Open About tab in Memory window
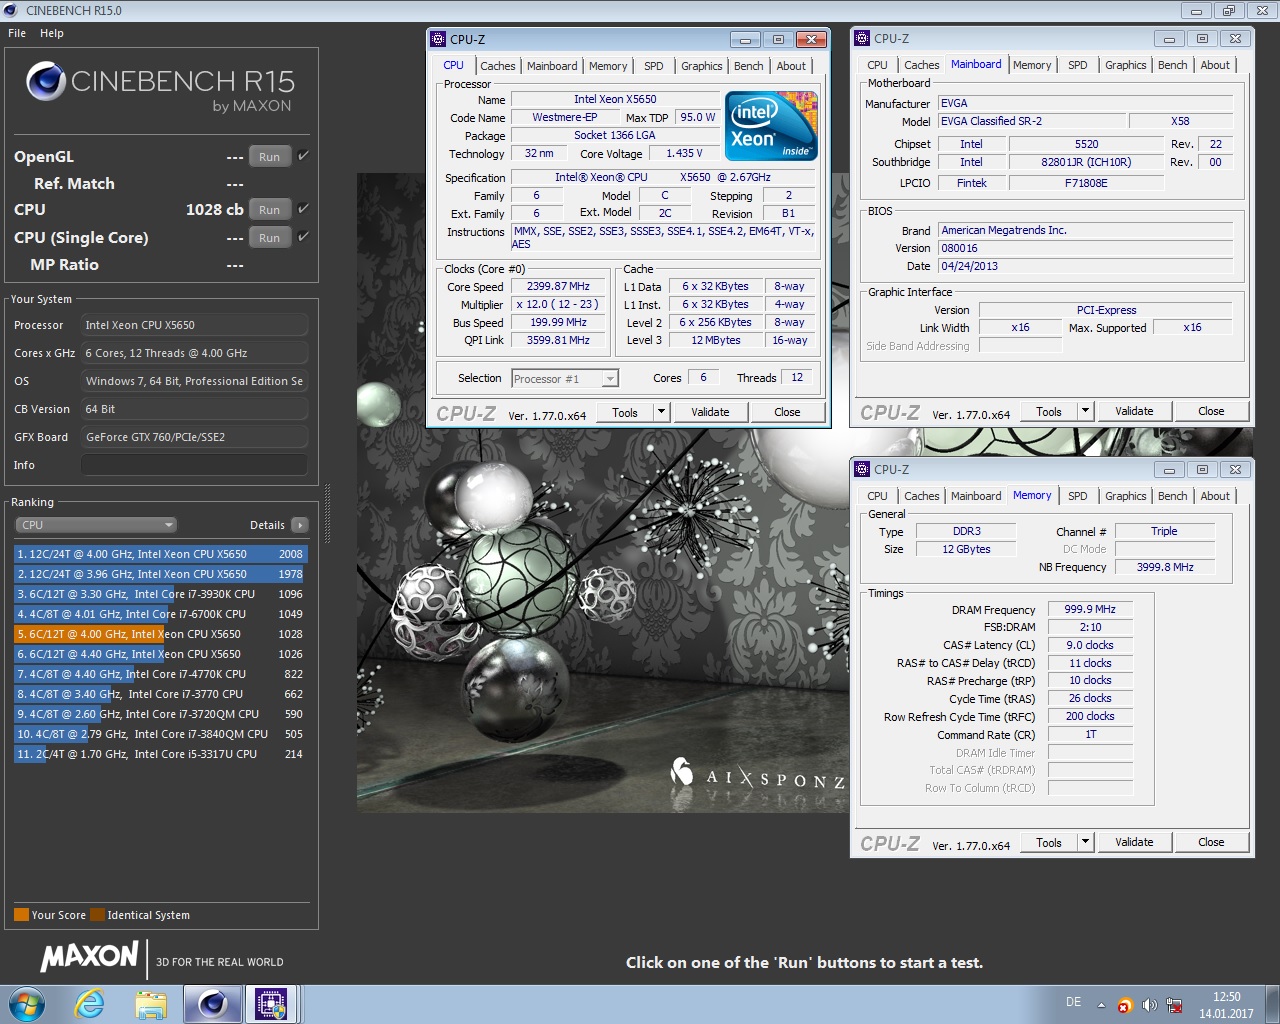The width and height of the screenshot is (1280, 1024). 1215,496
